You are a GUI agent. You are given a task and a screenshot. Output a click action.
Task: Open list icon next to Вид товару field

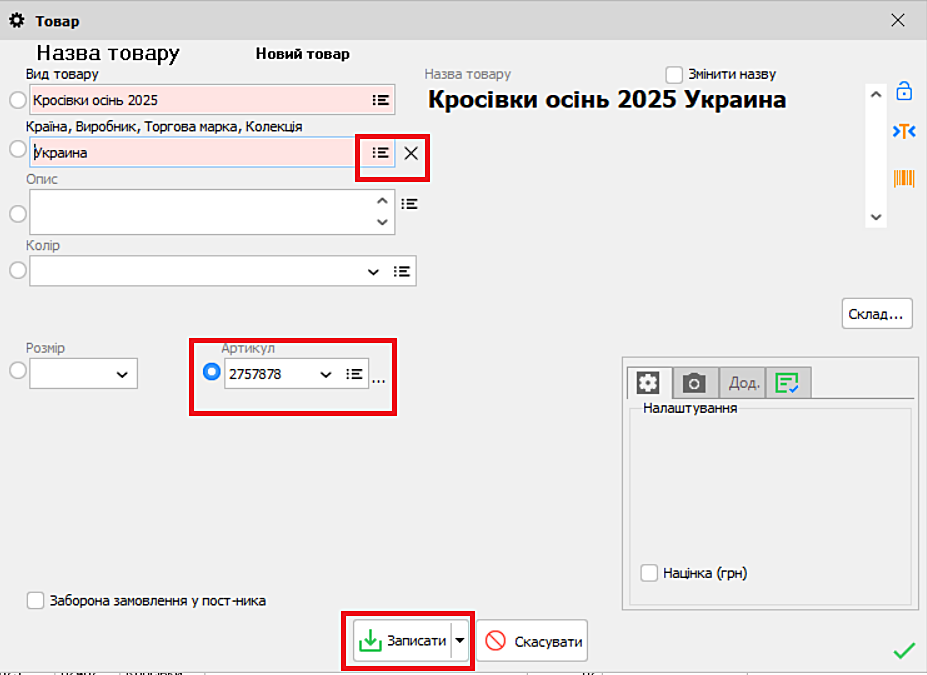[380, 100]
